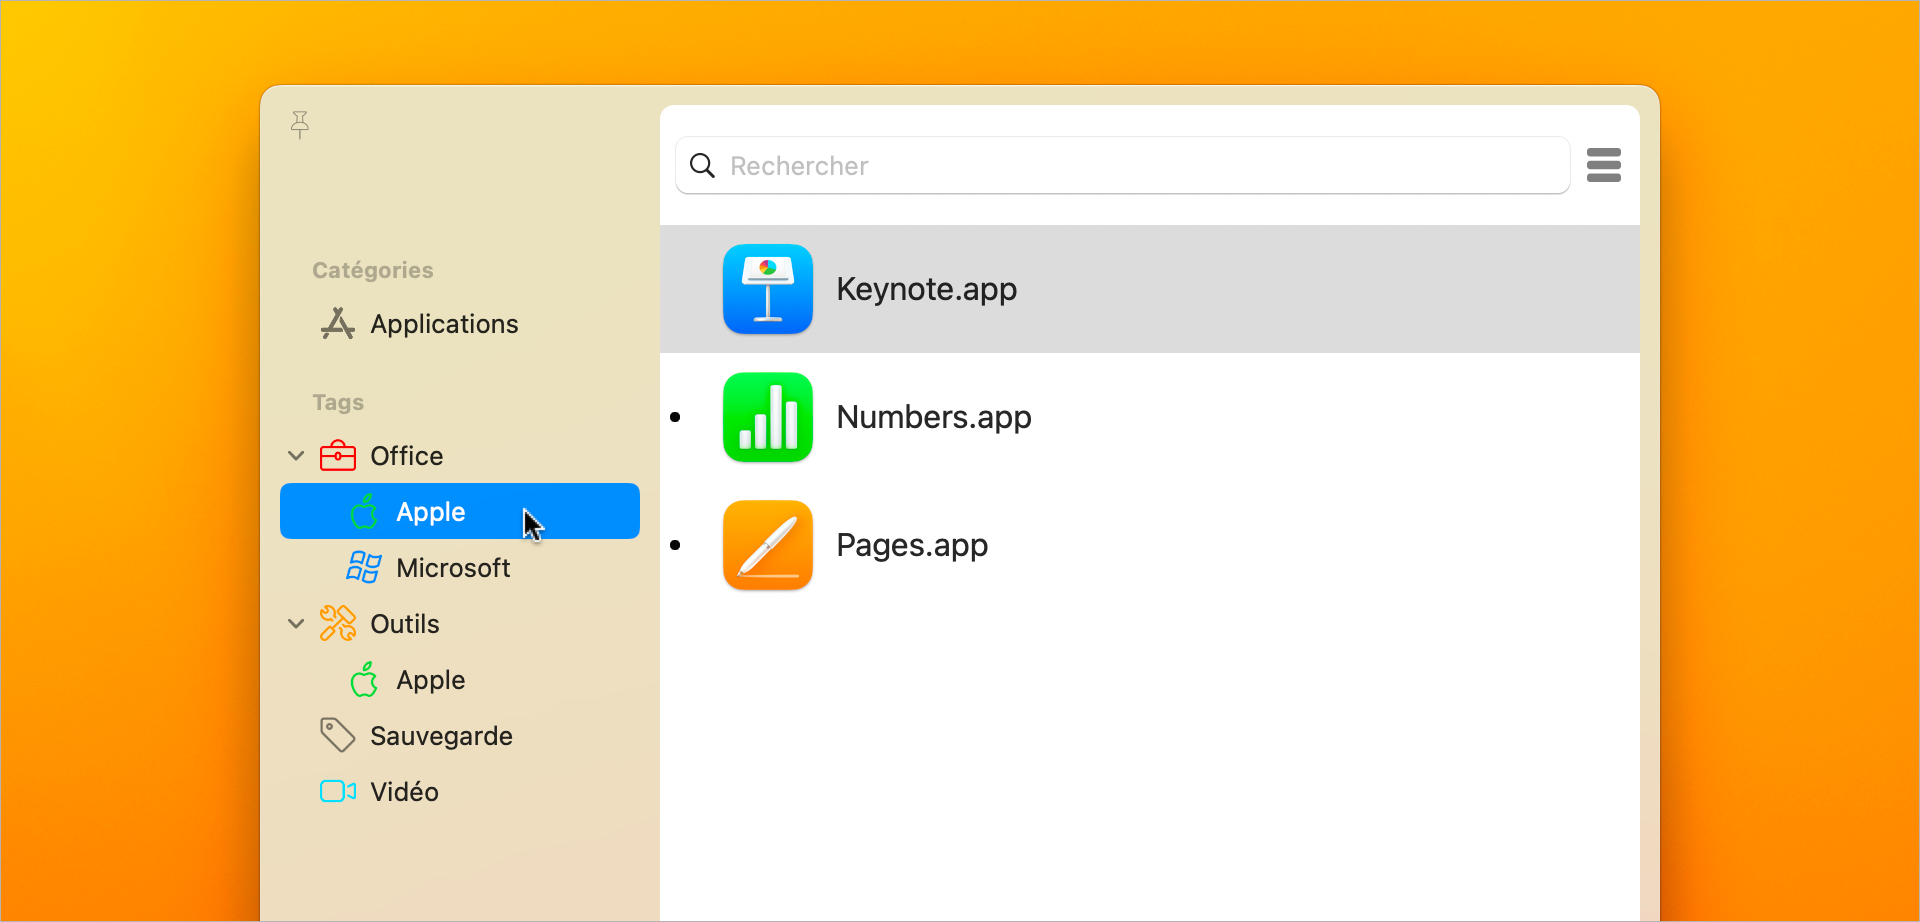Select the Numbers.app file name
This screenshot has height=922, width=1920.
click(x=934, y=417)
